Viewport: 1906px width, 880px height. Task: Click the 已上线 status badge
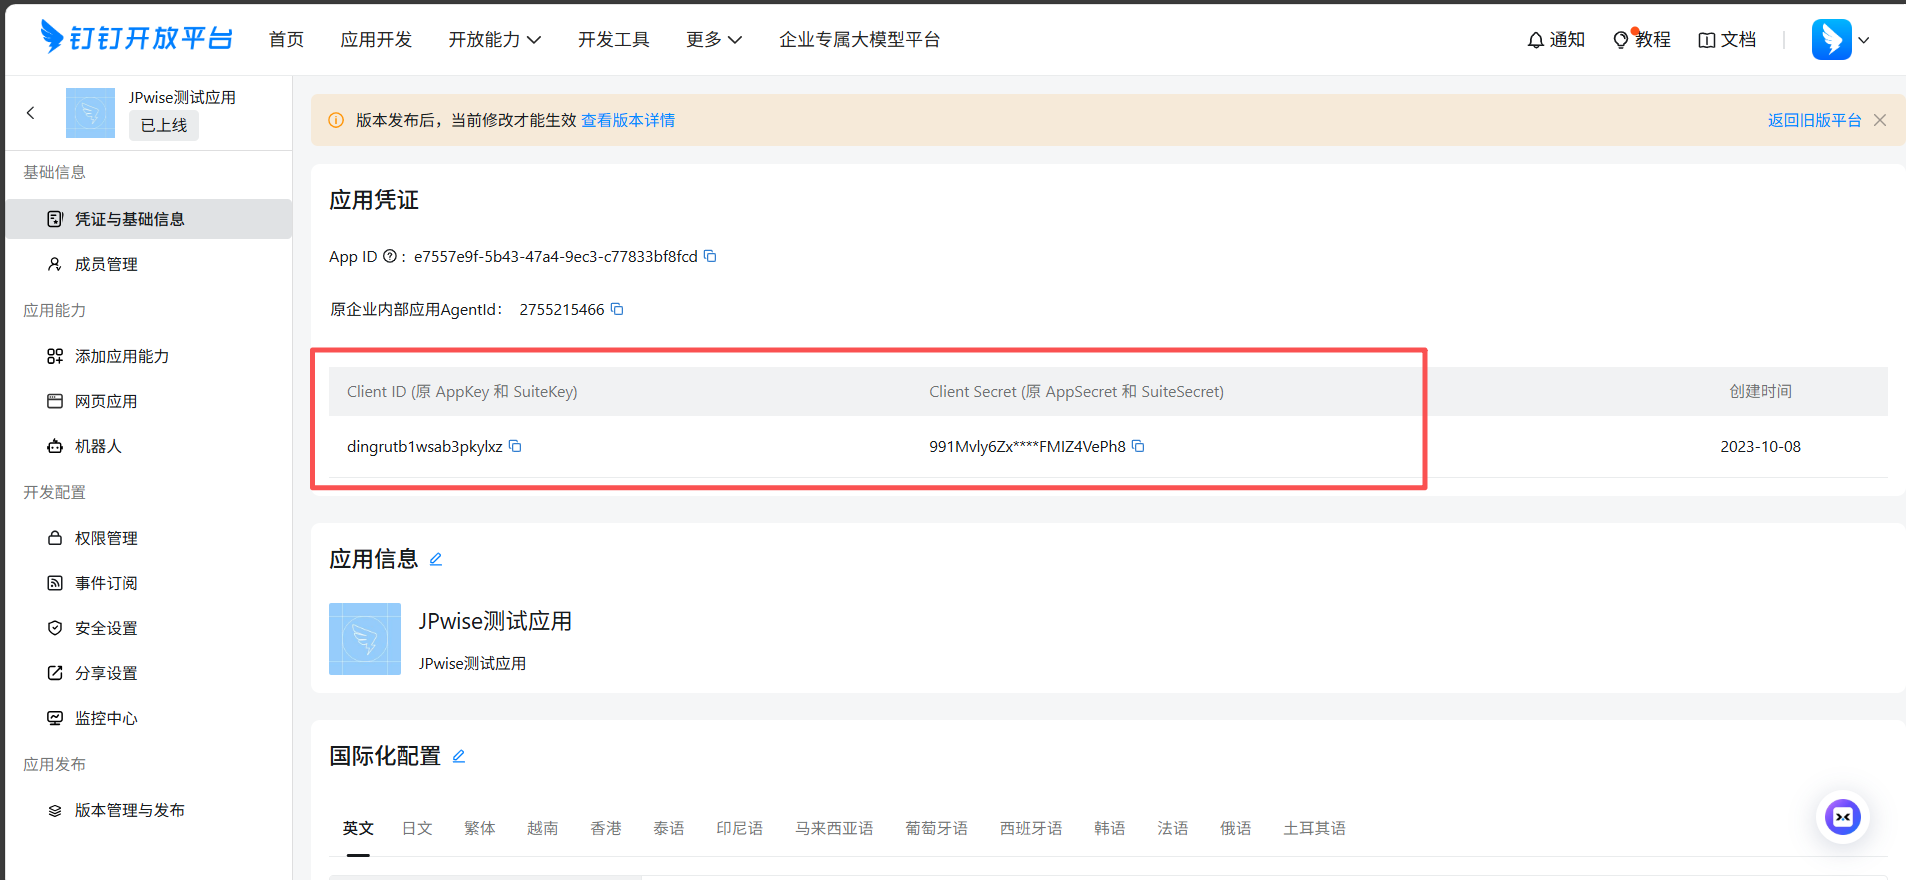pos(164,125)
